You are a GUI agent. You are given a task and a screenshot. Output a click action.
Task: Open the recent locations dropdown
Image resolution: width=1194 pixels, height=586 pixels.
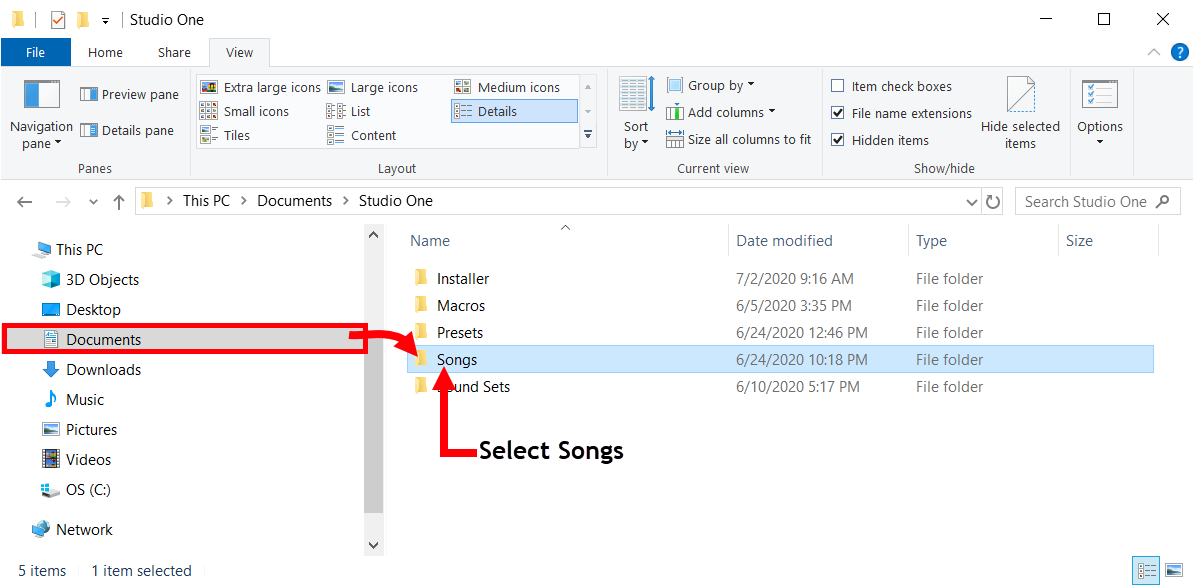[x=94, y=202]
